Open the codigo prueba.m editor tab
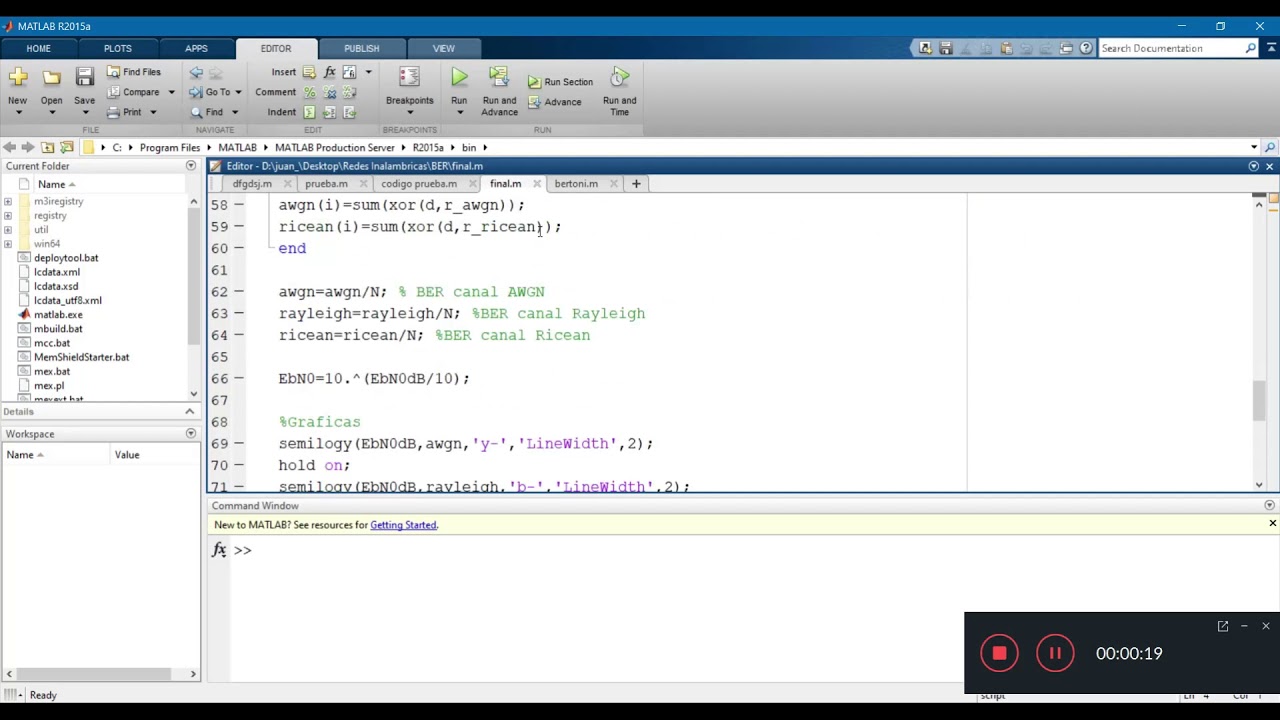This screenshot has height=720, width=1280. pos(418,184)
